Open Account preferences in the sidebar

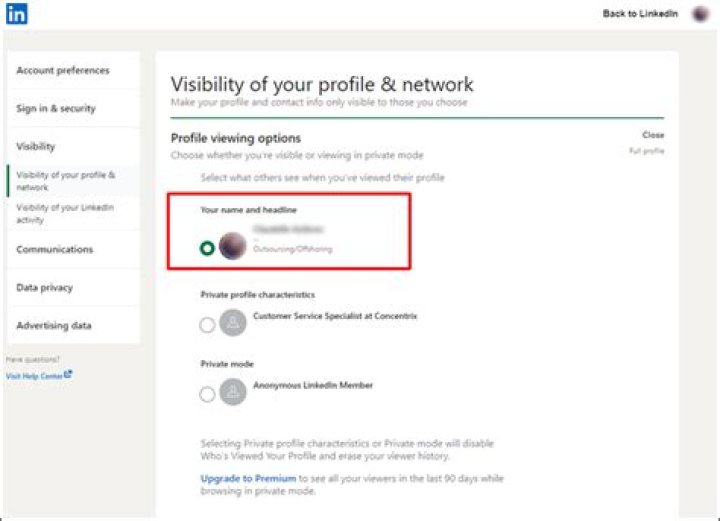[x=63, y=71]
